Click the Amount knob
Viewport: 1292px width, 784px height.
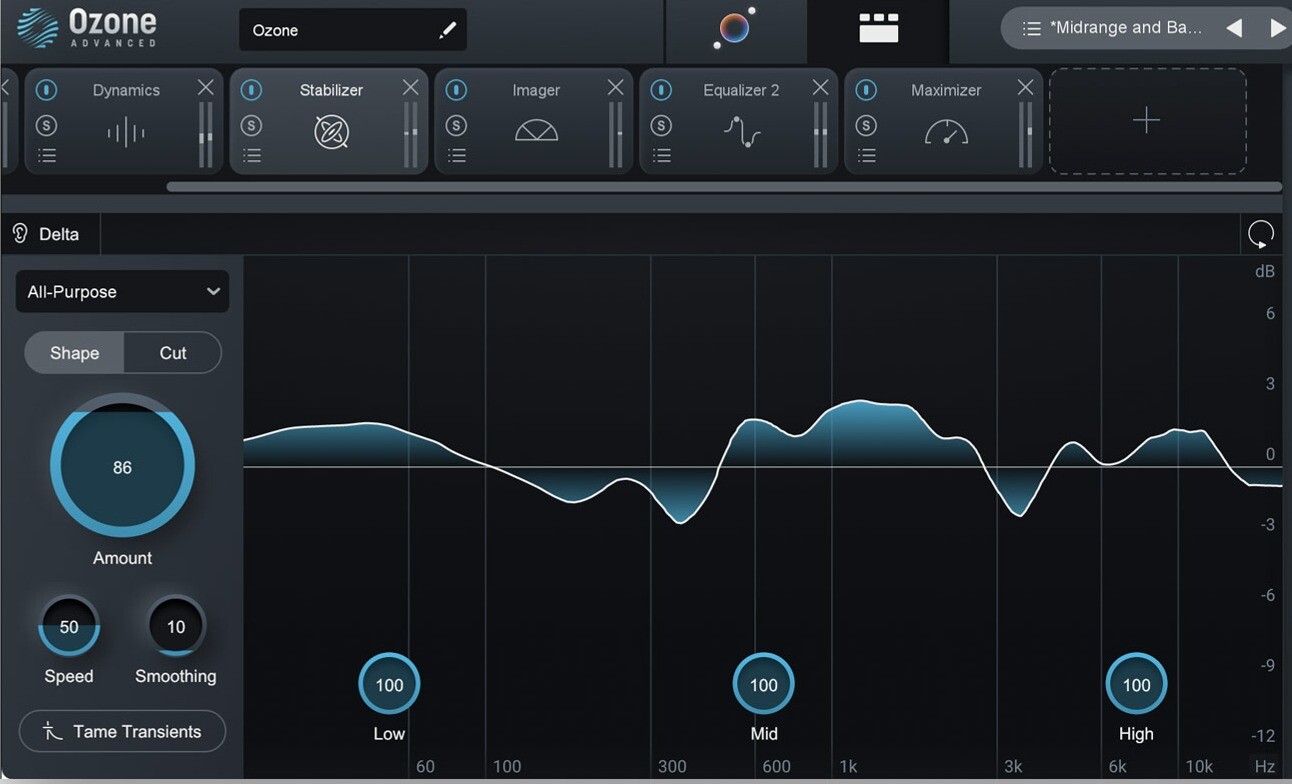122,467
